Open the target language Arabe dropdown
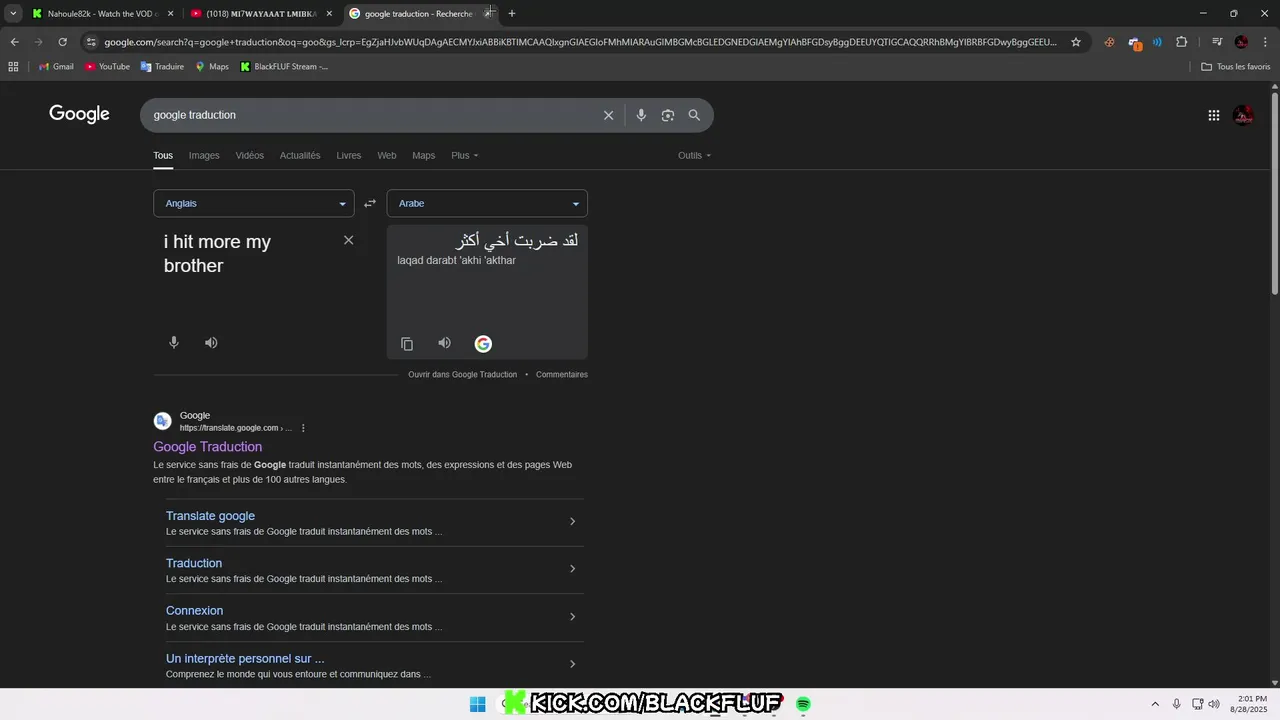1280x720 pixels. [x=487, y=203]
